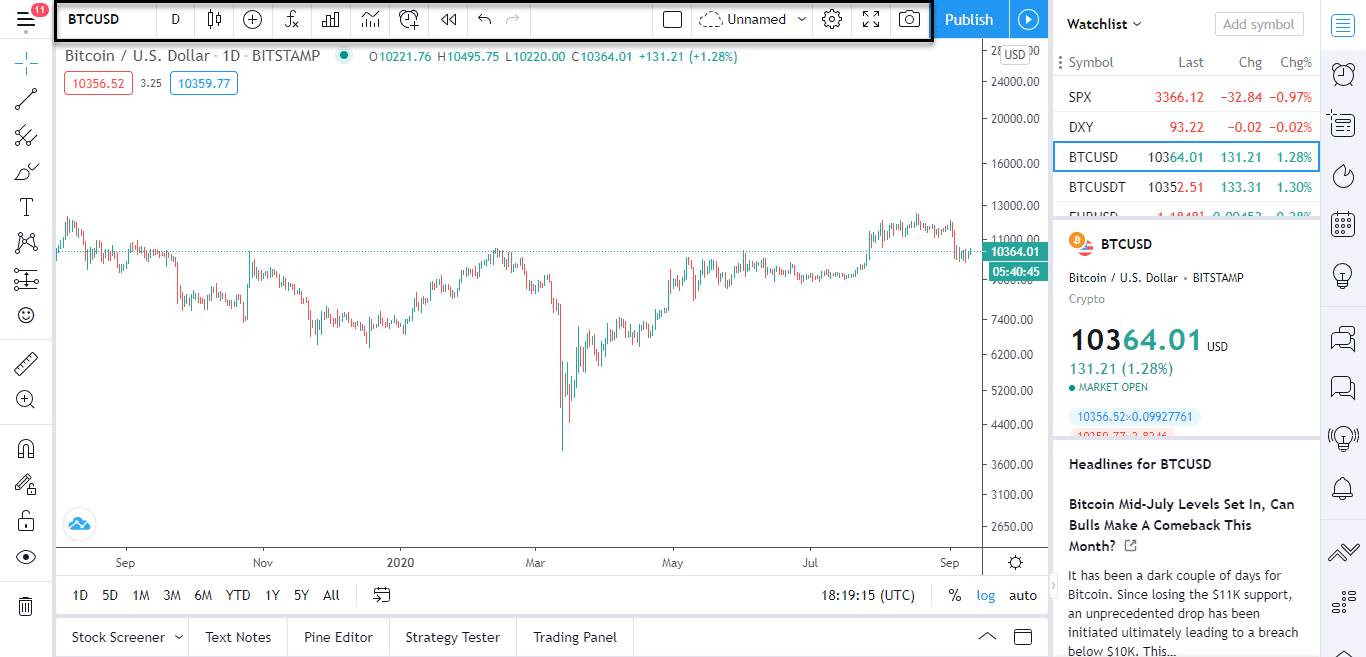Open the indicators fx menu
The height and width of the screenshot is (657, 1366).
[292, 19]
